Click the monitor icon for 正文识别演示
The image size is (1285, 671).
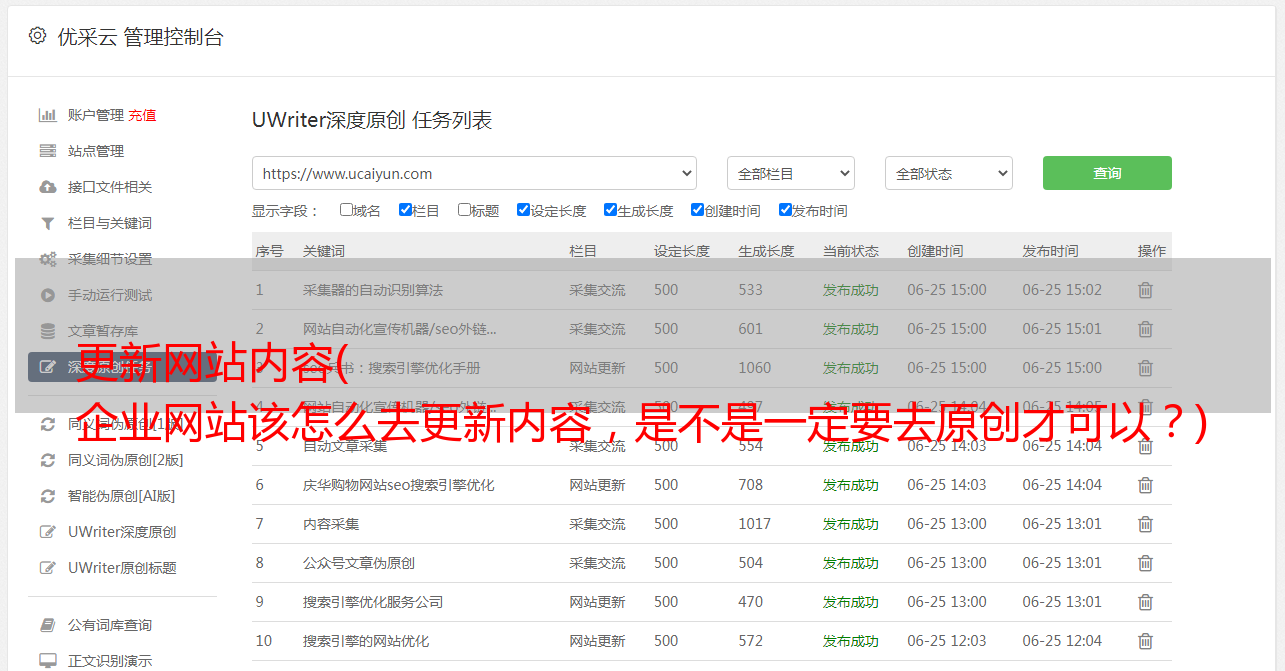pyautogui.click(x=47, y=661)
